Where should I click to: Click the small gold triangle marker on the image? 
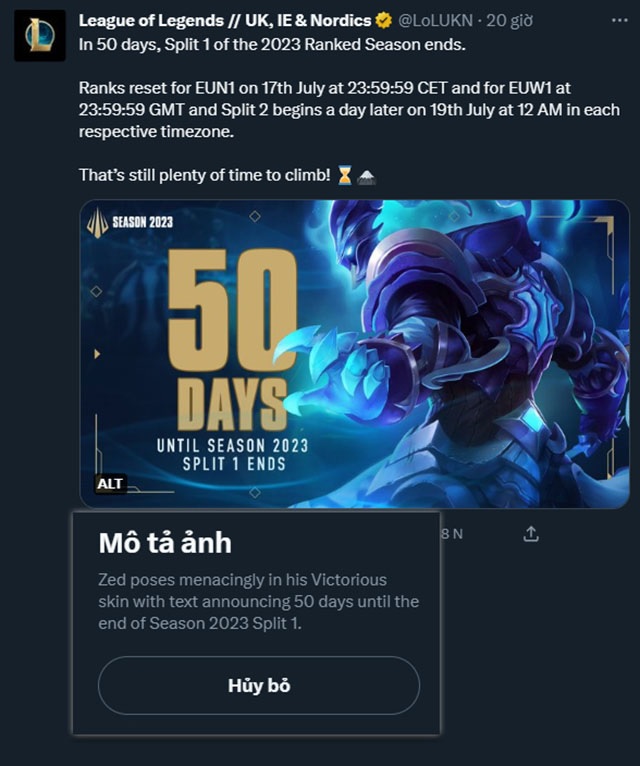[x=97, y=354]
